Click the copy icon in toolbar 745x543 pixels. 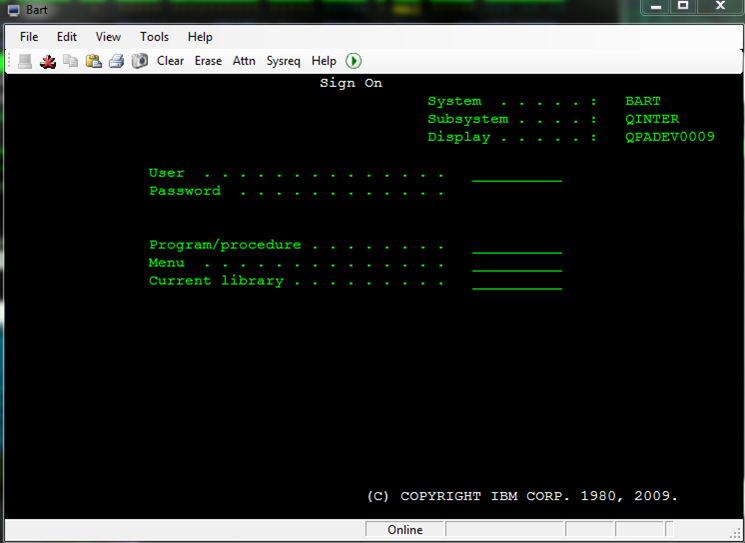71,61
